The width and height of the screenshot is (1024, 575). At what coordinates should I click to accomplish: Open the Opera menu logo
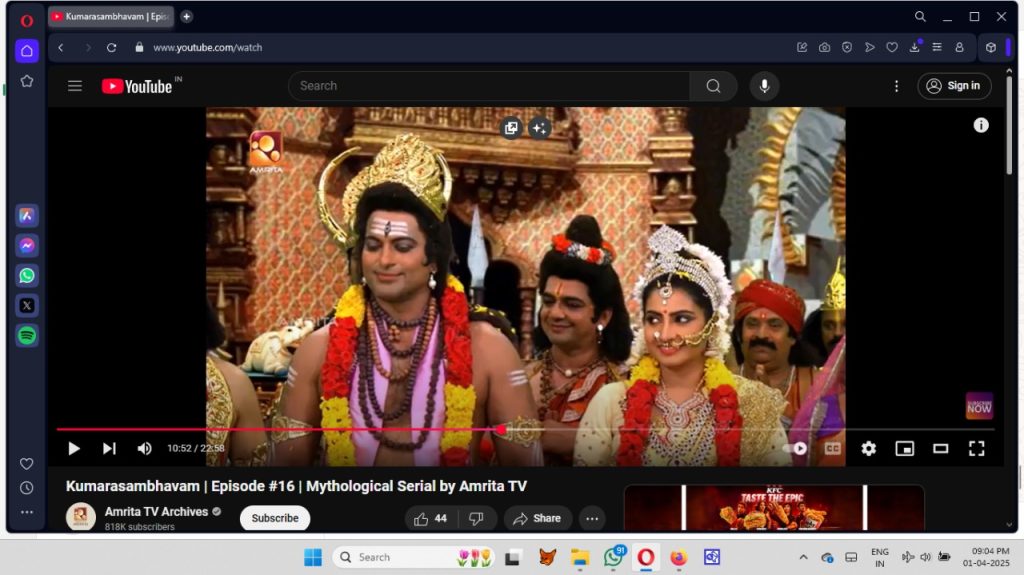click(27, 21)
